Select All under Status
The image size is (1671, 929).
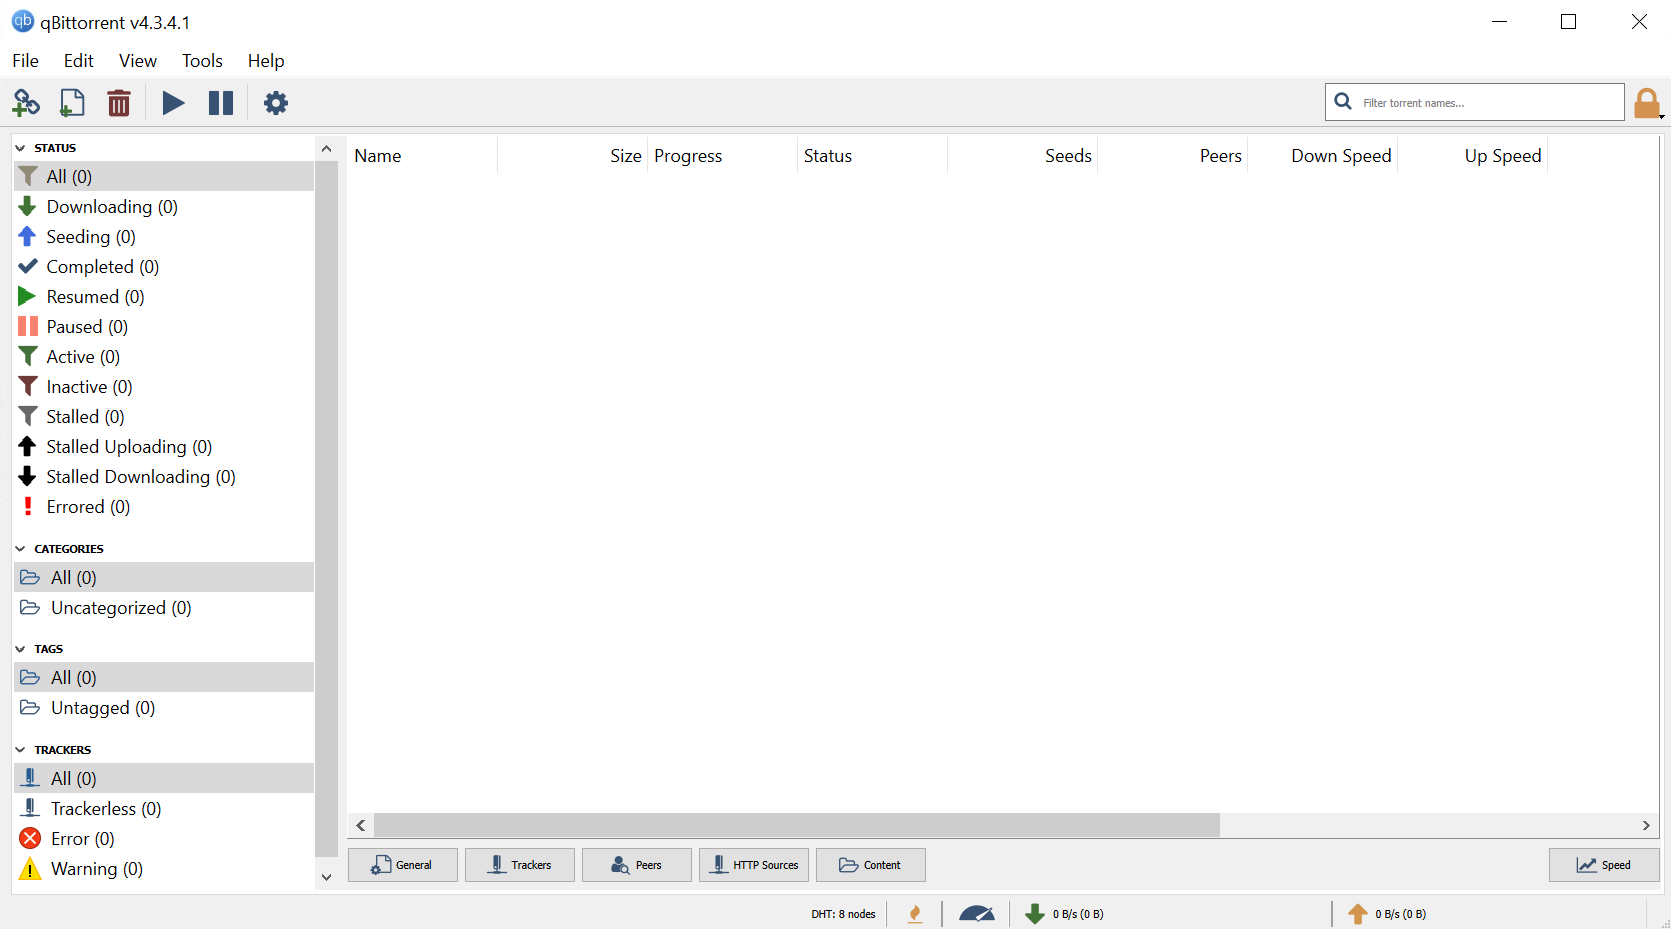[x=164, y=177]
